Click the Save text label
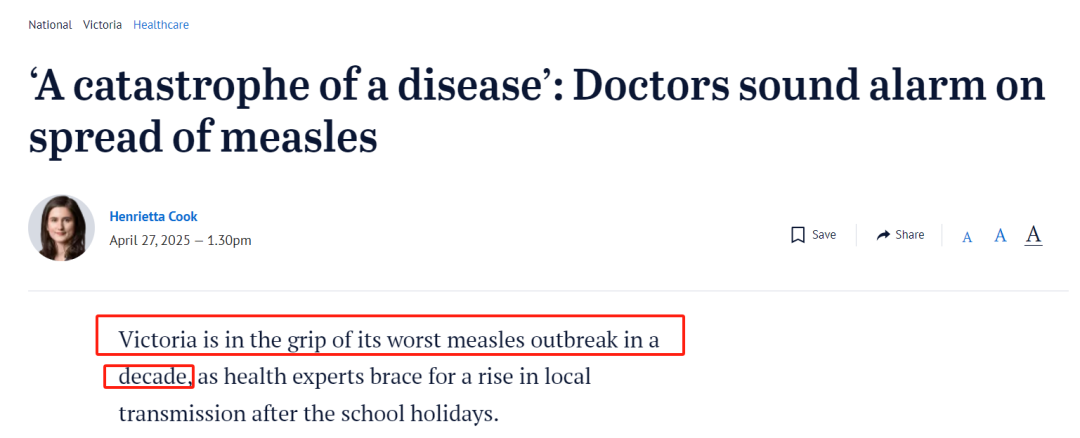Image resolution: width=1080 pixels, height=438 pixels. click(824, 235)
